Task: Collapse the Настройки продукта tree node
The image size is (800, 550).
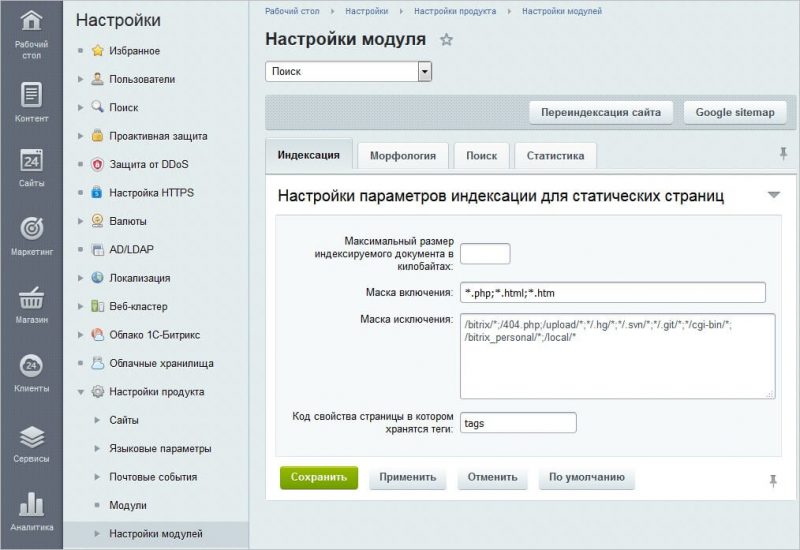Action: pos(81,392)
